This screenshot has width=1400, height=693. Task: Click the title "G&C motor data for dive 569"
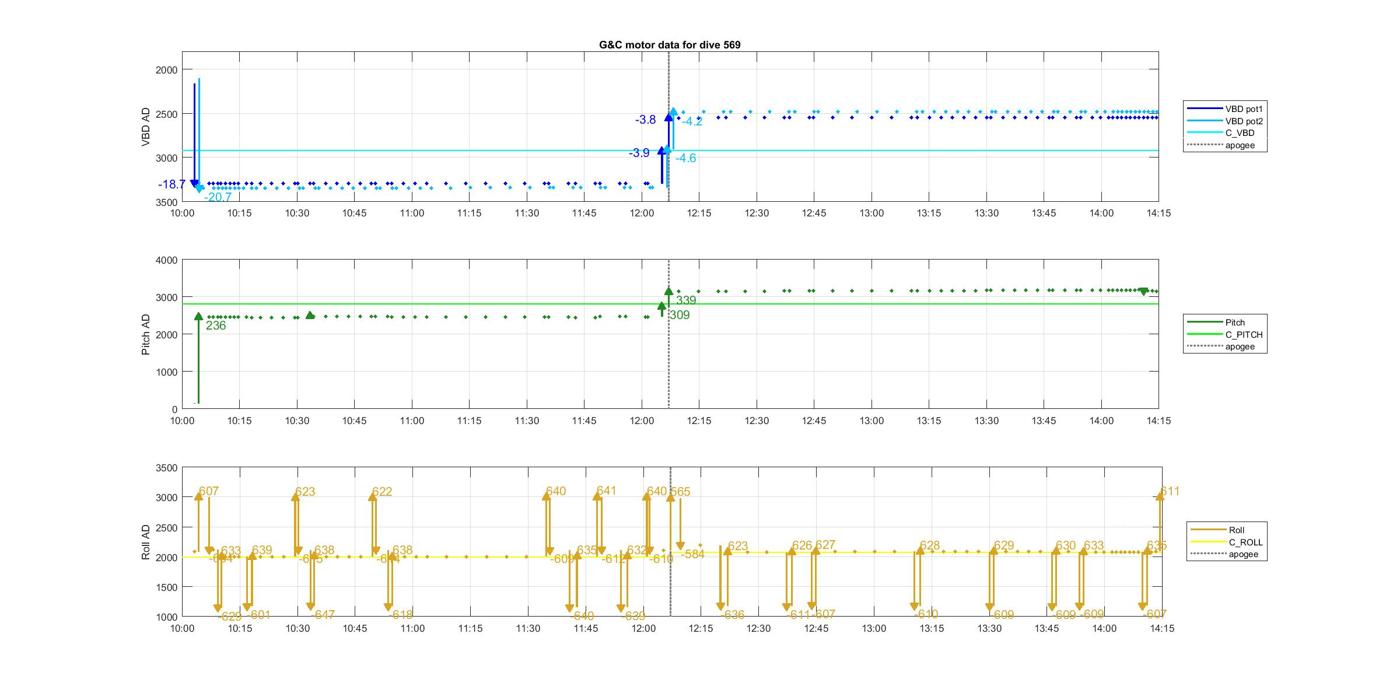click(x=670, y=45)
